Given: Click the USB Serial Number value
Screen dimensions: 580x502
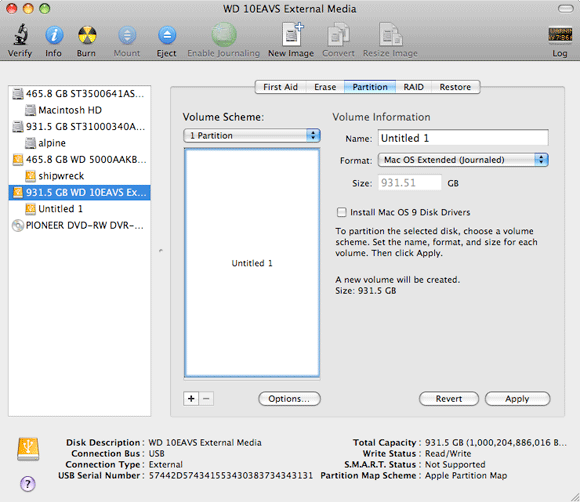Looking at the screenshot, I should click(231, 475).
